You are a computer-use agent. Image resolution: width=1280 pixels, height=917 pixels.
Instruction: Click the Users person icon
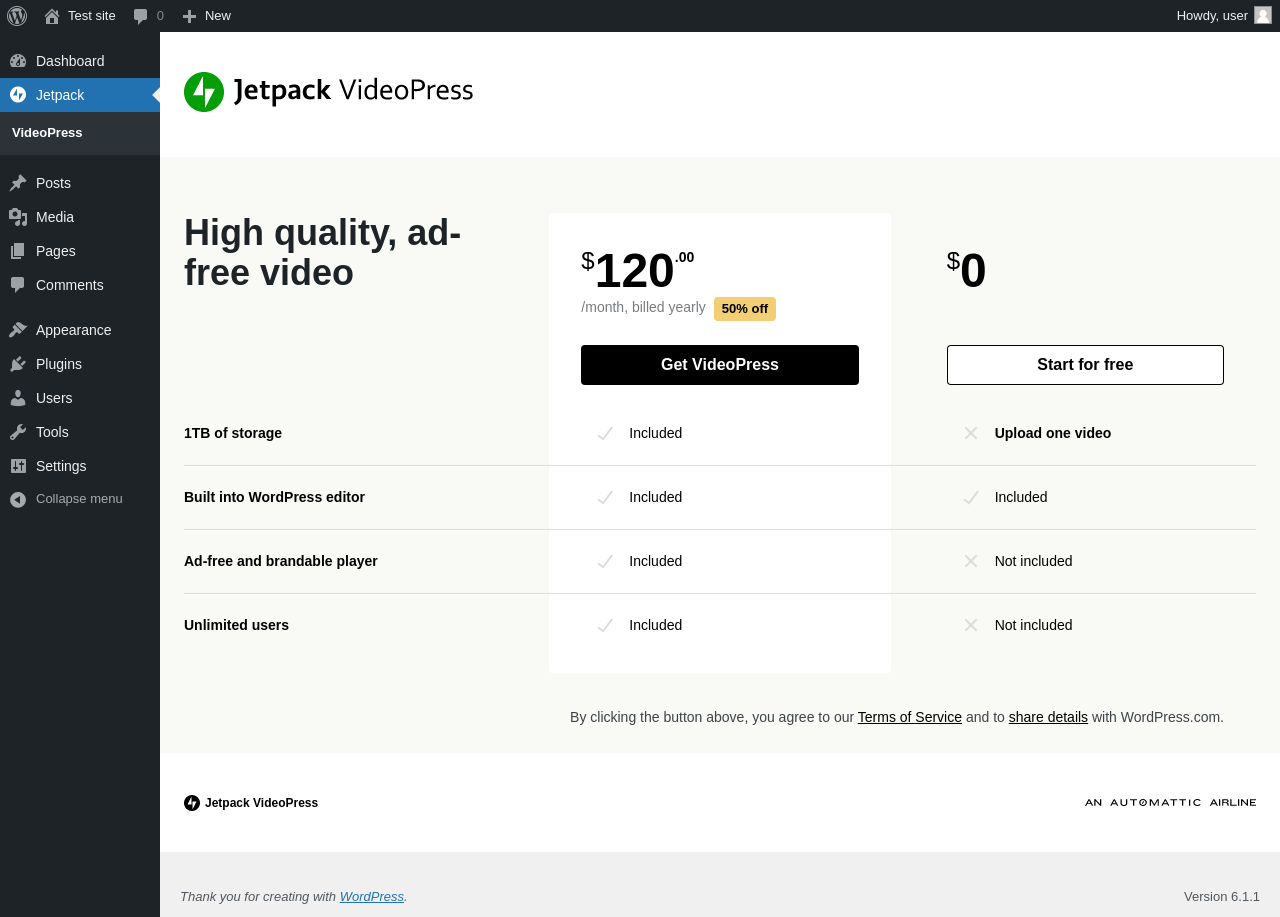18,398
